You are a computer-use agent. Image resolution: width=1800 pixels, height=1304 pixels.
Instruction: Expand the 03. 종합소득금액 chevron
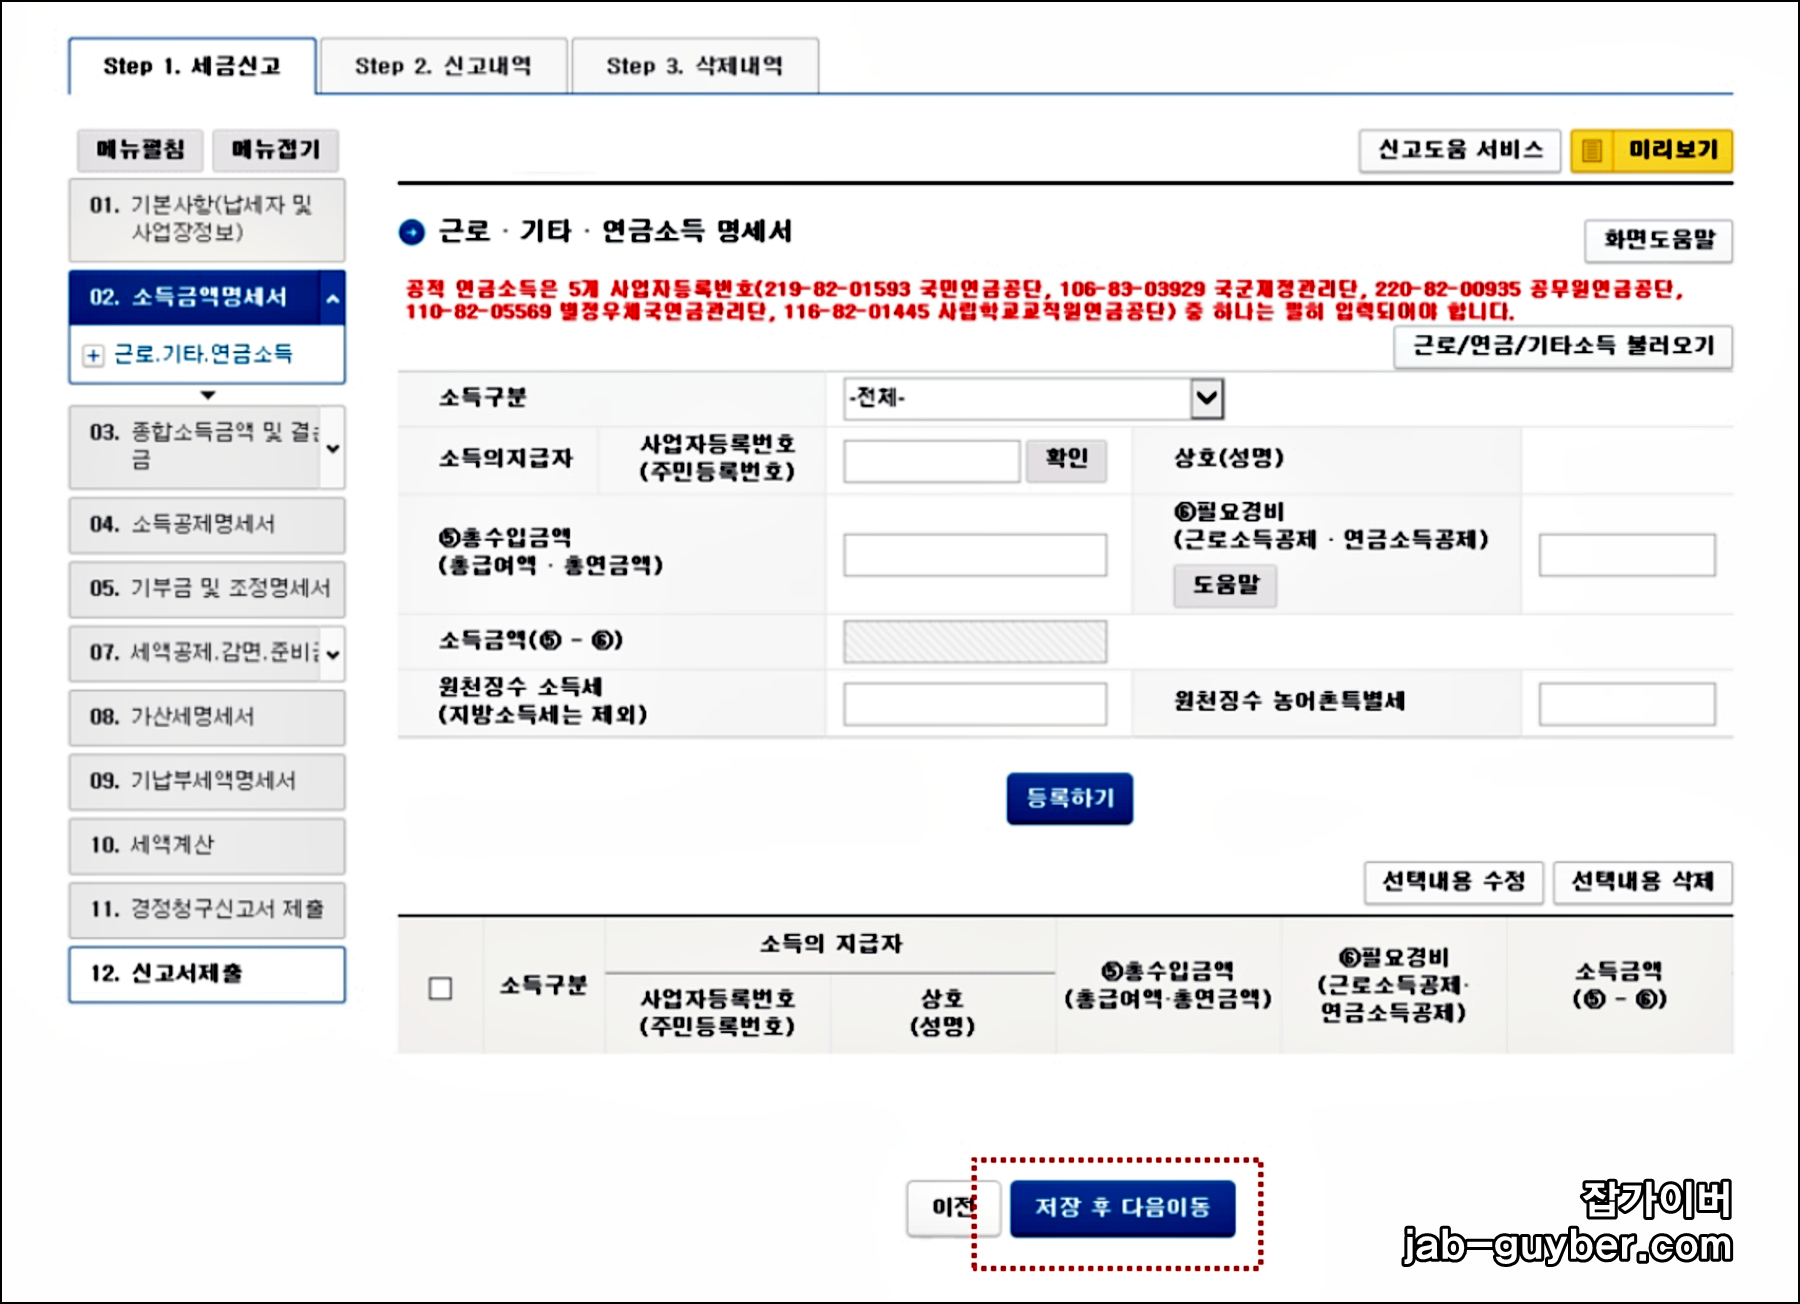(x=333, y=448)
